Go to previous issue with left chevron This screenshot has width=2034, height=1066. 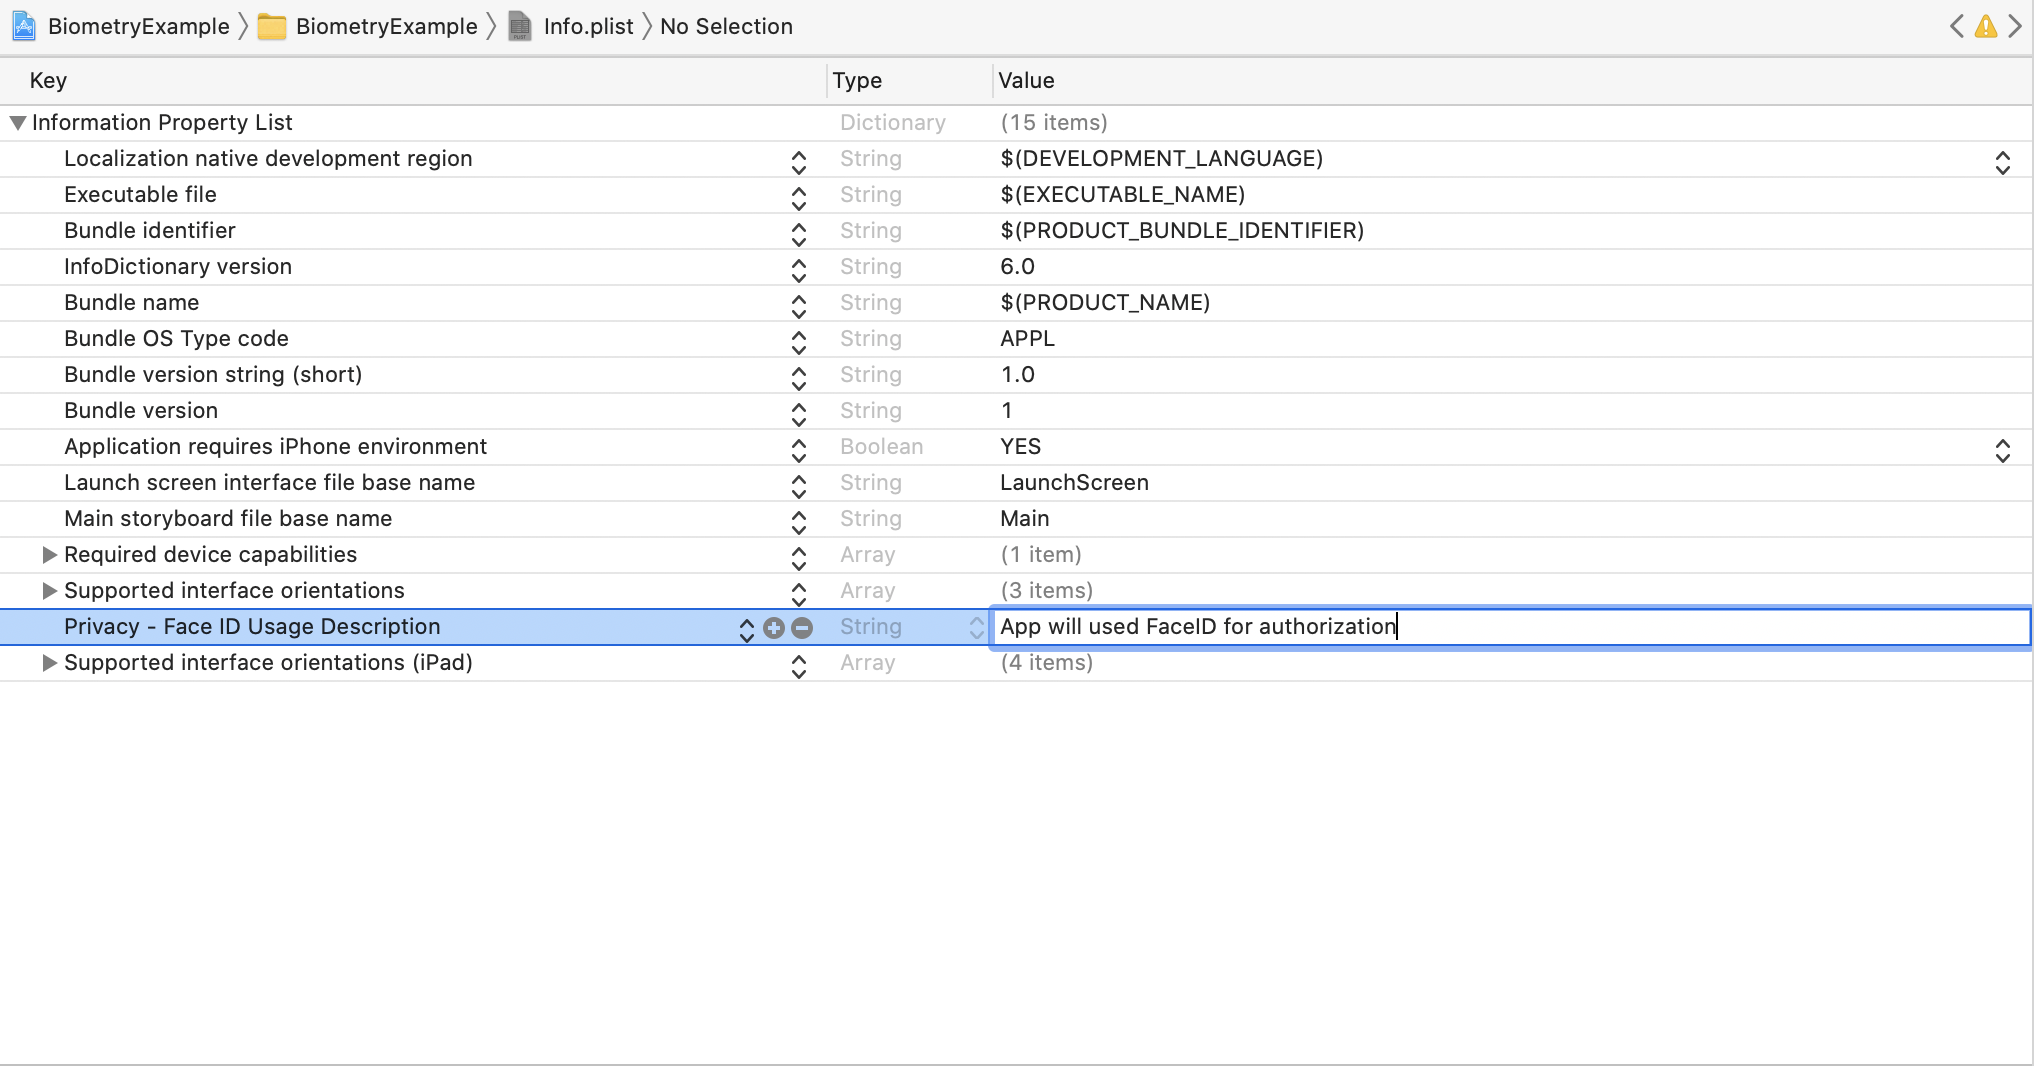click(1956, 26)
